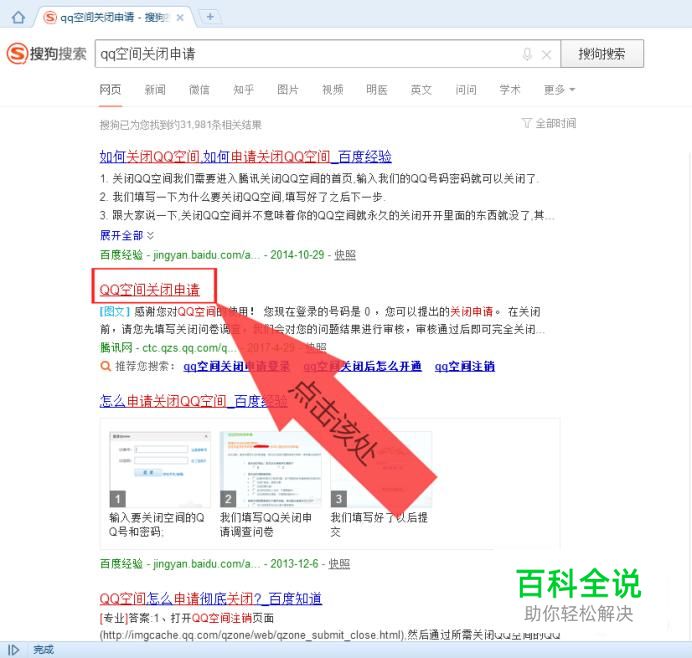Expand 展开全部 to show all steps
692x658 pixels.
pyautogui.click(x=127, y=235)
